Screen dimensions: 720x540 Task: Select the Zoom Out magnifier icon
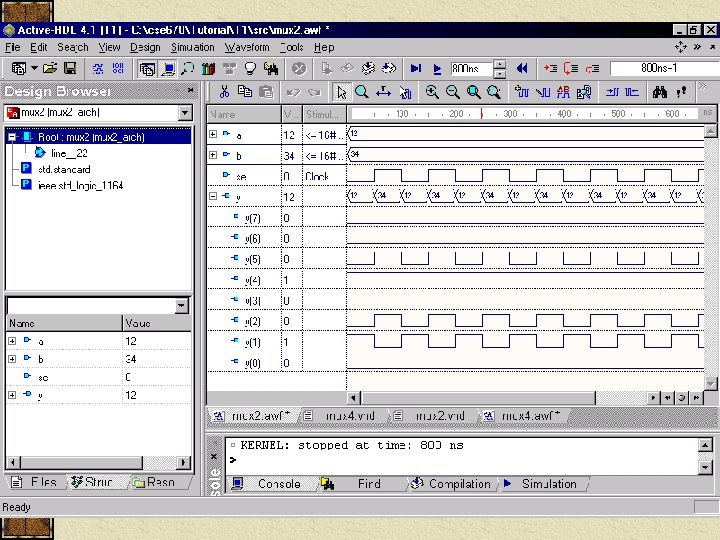click(x=453, y=92)
